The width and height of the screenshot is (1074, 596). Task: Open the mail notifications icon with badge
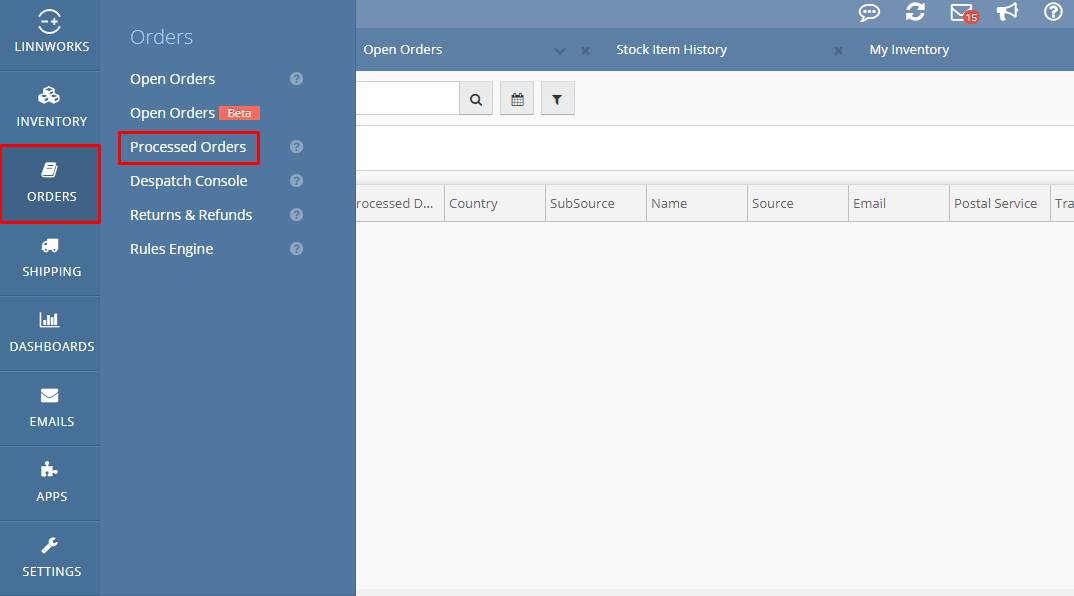964,13
